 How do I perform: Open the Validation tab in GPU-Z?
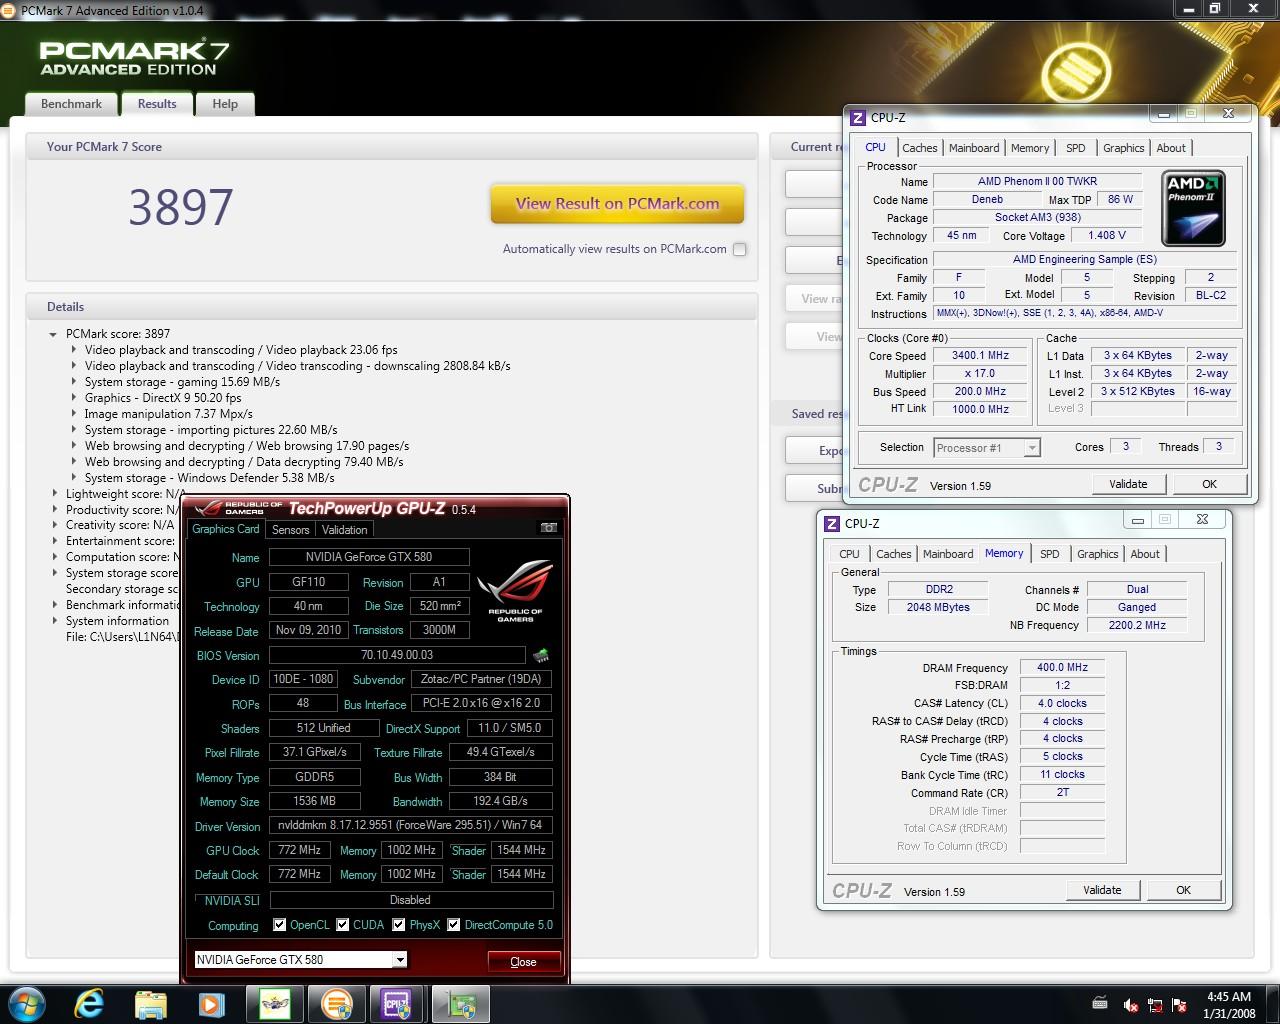tap(345, 530)
